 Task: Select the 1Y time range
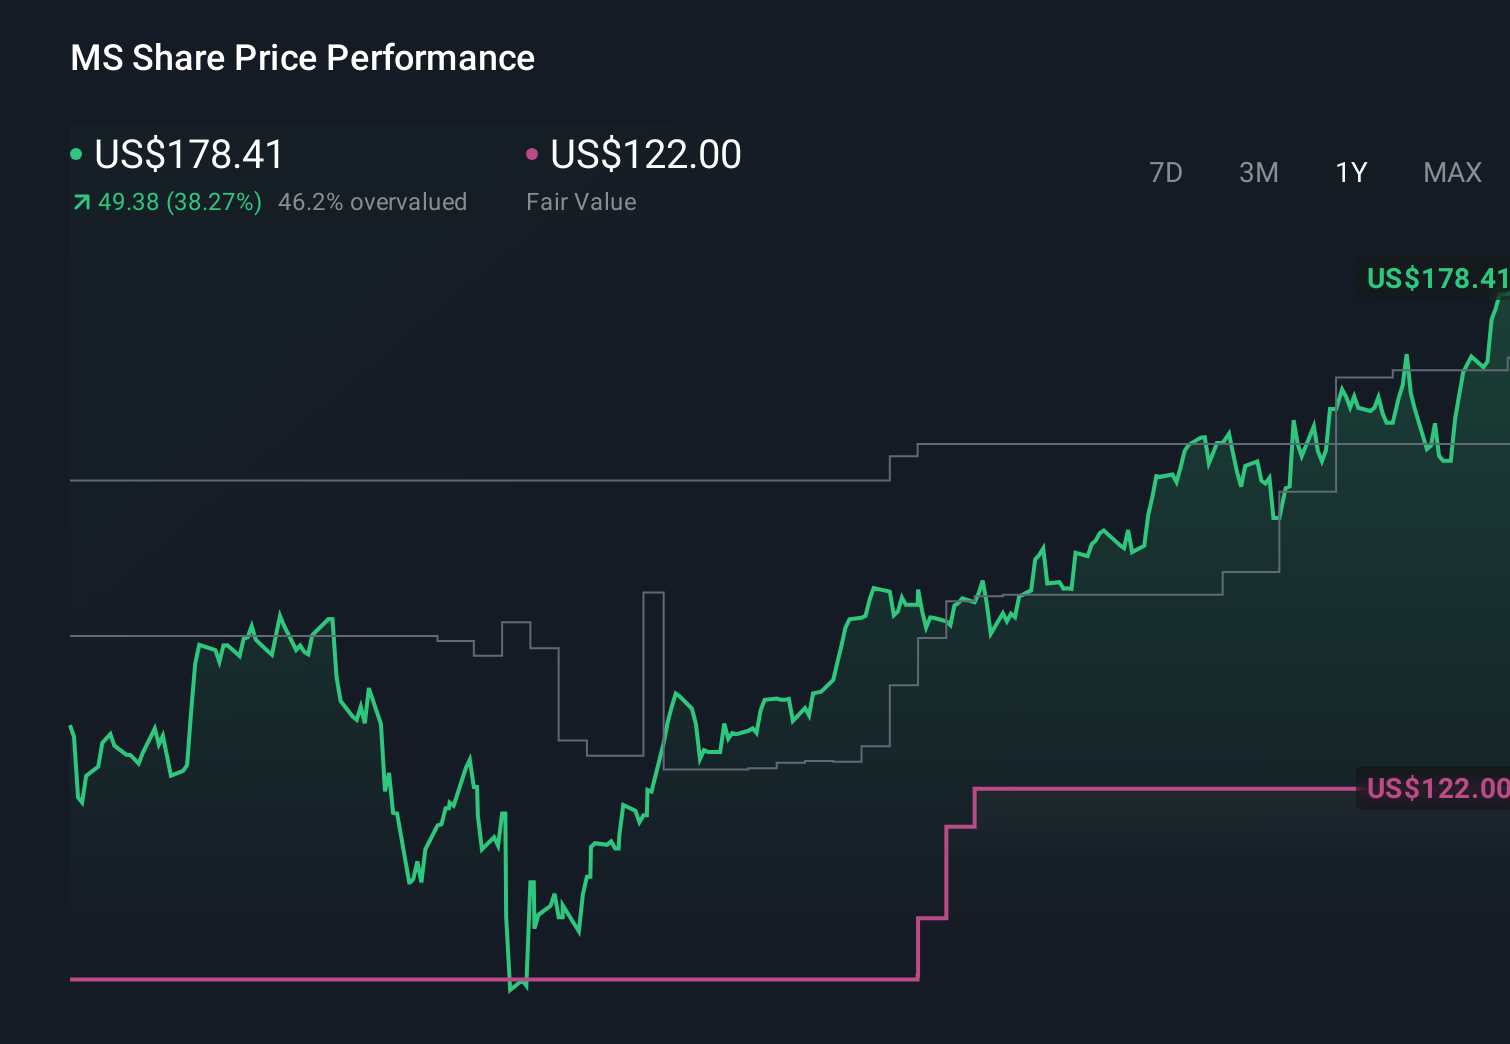tap(1350, 172)
